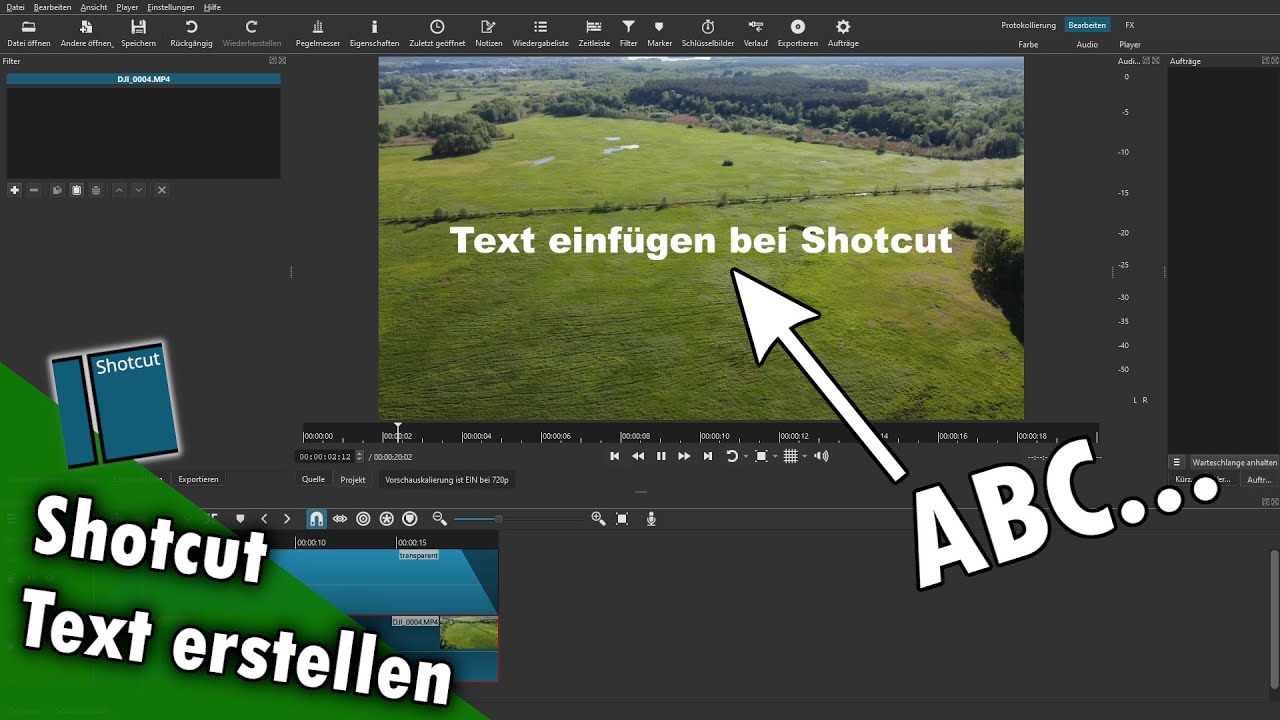Toggle timeline snapping magnet
Viewport: 1280px width, 720px height.
316,518
